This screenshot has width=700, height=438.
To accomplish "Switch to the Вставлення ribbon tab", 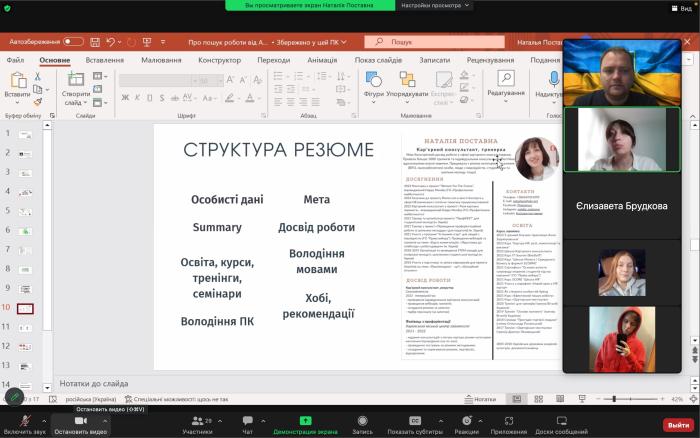I will pyautogui.click(x=105, y=60).
